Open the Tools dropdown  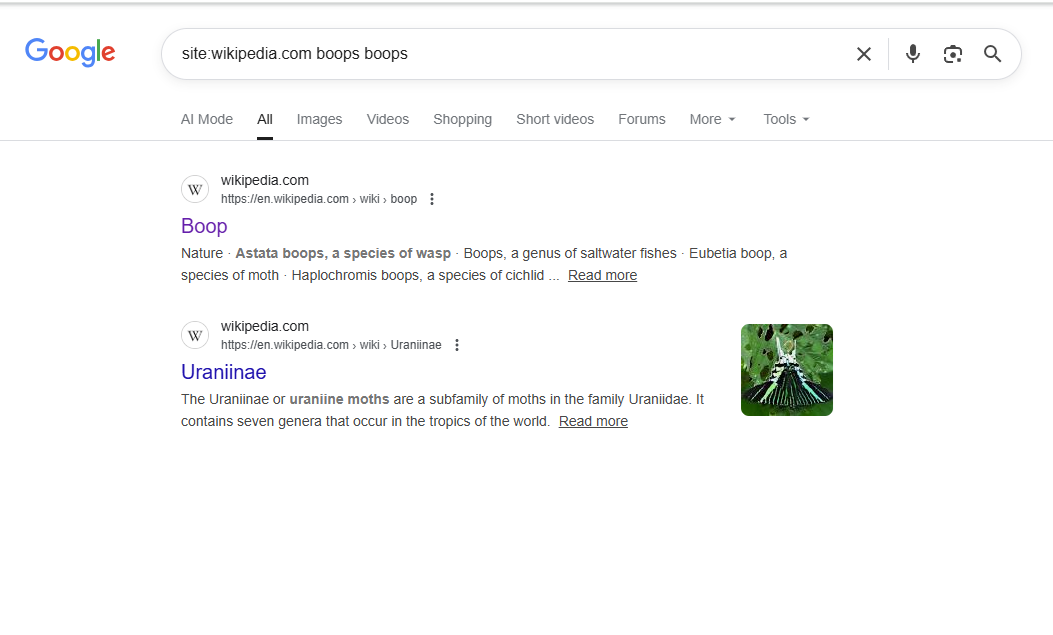pyautogui.click(x=786, y=119)
